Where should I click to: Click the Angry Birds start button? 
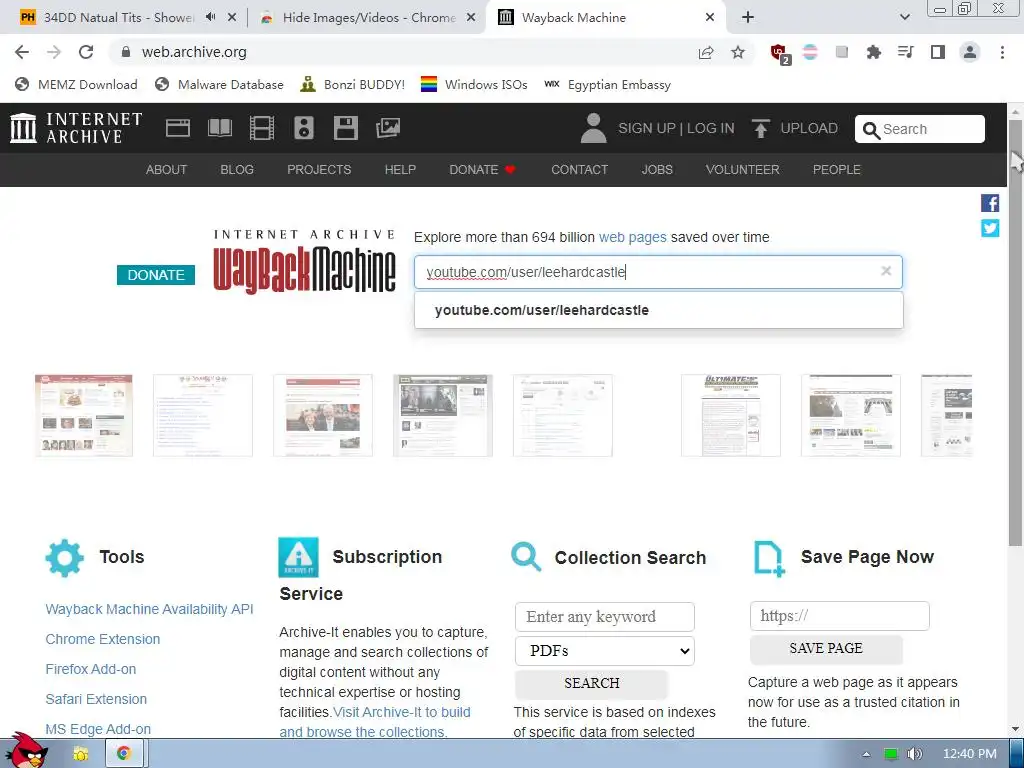coord(27,751)
